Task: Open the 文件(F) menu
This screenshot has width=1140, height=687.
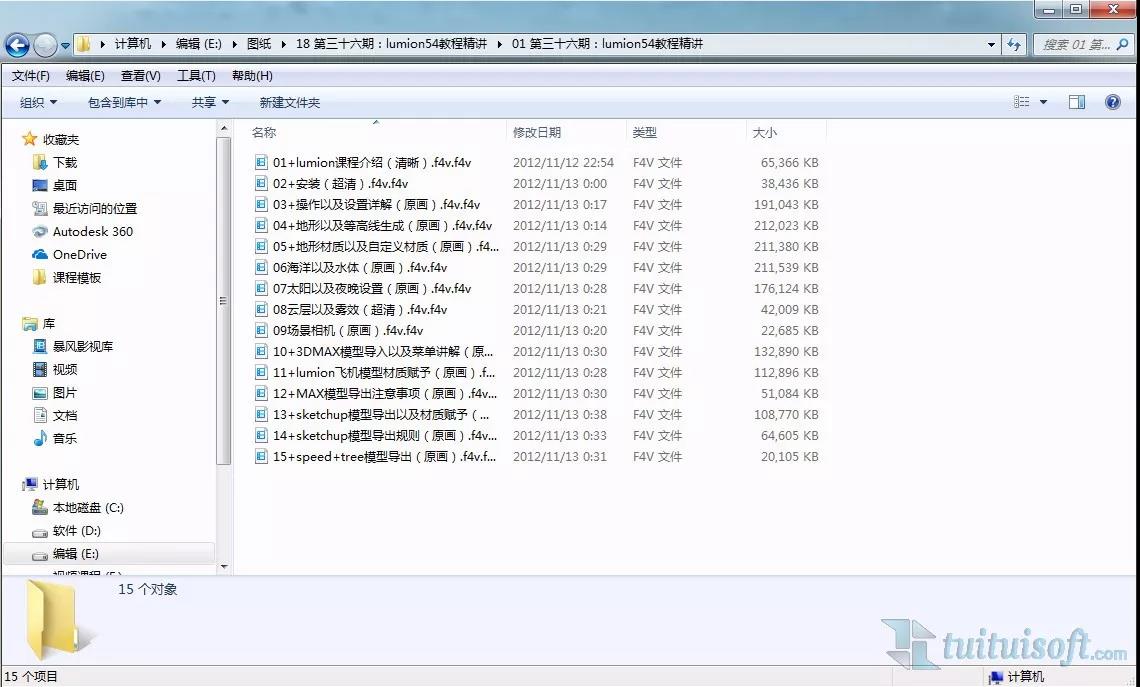Action: tap(30, 75)
